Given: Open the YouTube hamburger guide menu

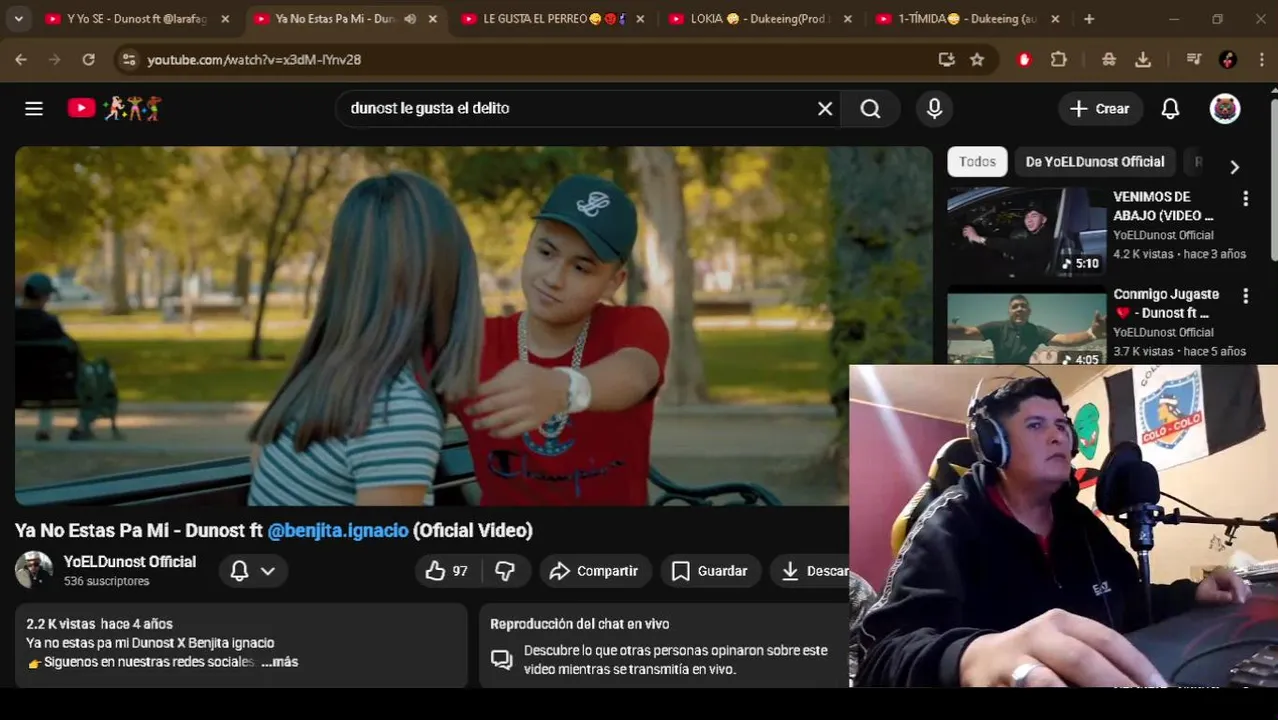Looking at the screenshot, I should tap(34, 108).
